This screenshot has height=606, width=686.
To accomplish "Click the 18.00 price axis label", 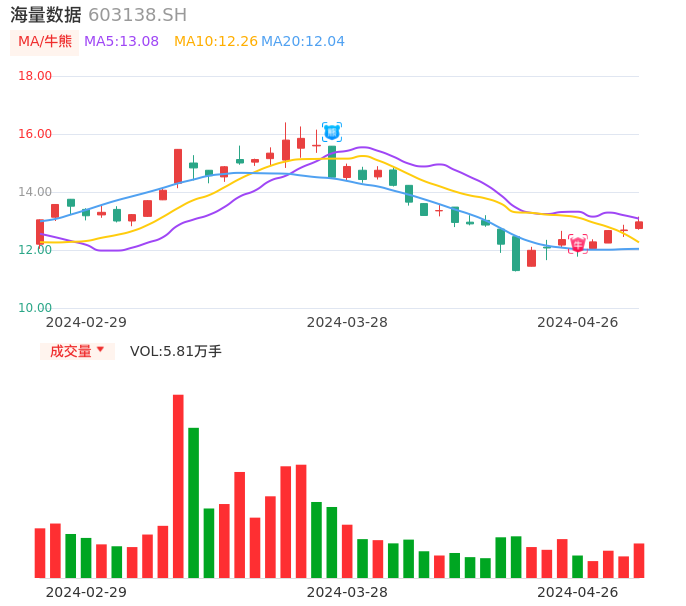I will [36, 76].
